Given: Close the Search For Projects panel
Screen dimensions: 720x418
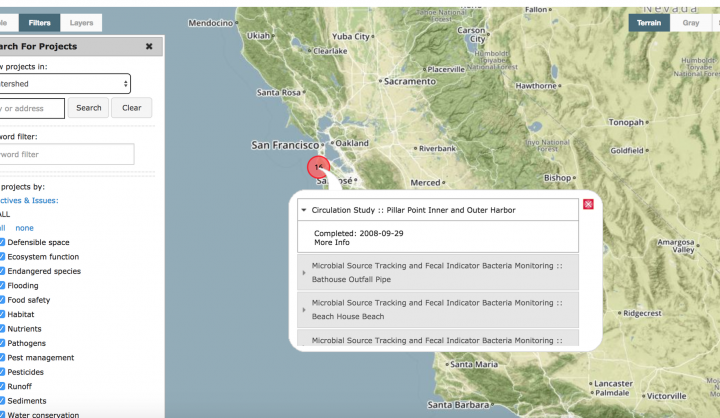Looking at the screenshot, I should pos(149,46).
